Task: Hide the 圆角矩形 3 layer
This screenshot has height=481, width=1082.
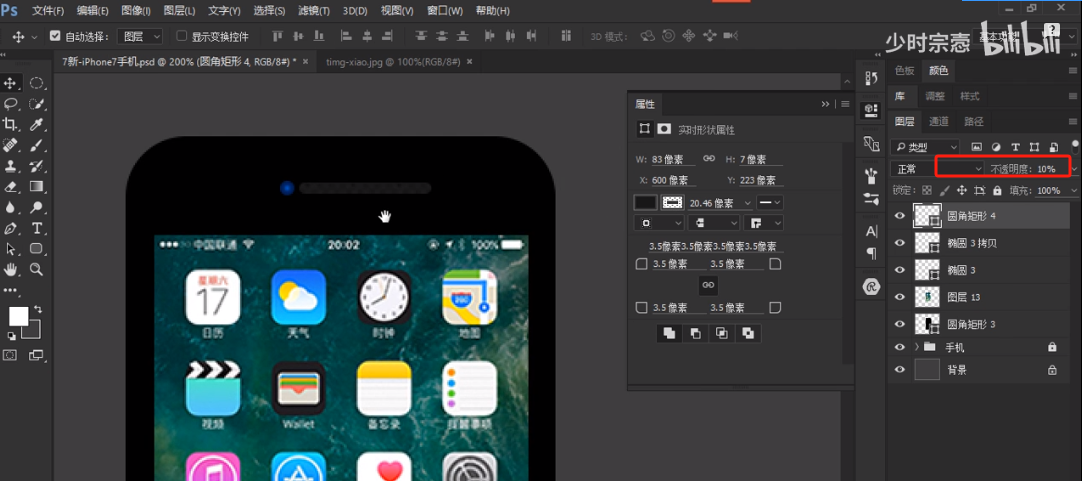Action: click(x=899, y=324)
